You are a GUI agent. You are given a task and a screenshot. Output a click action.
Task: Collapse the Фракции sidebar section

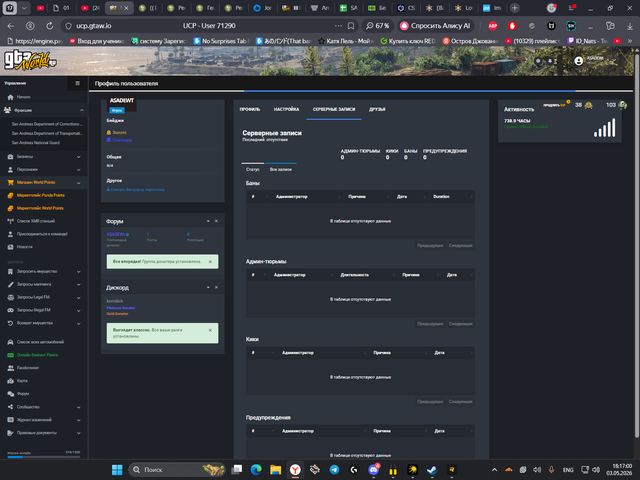[82, 110]
